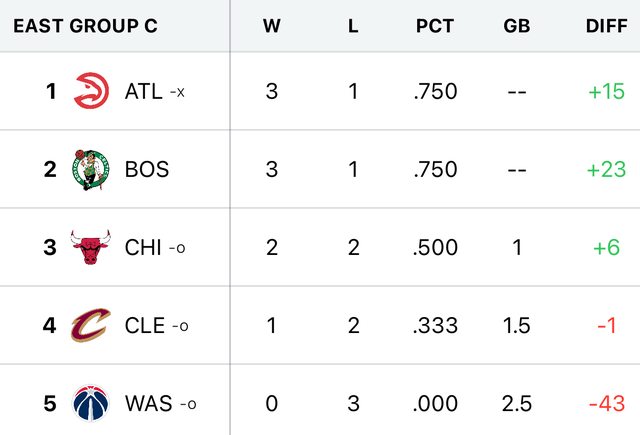Open the WAS team page
Viewport: 640px width, 435px height.
tap(148, 404)
